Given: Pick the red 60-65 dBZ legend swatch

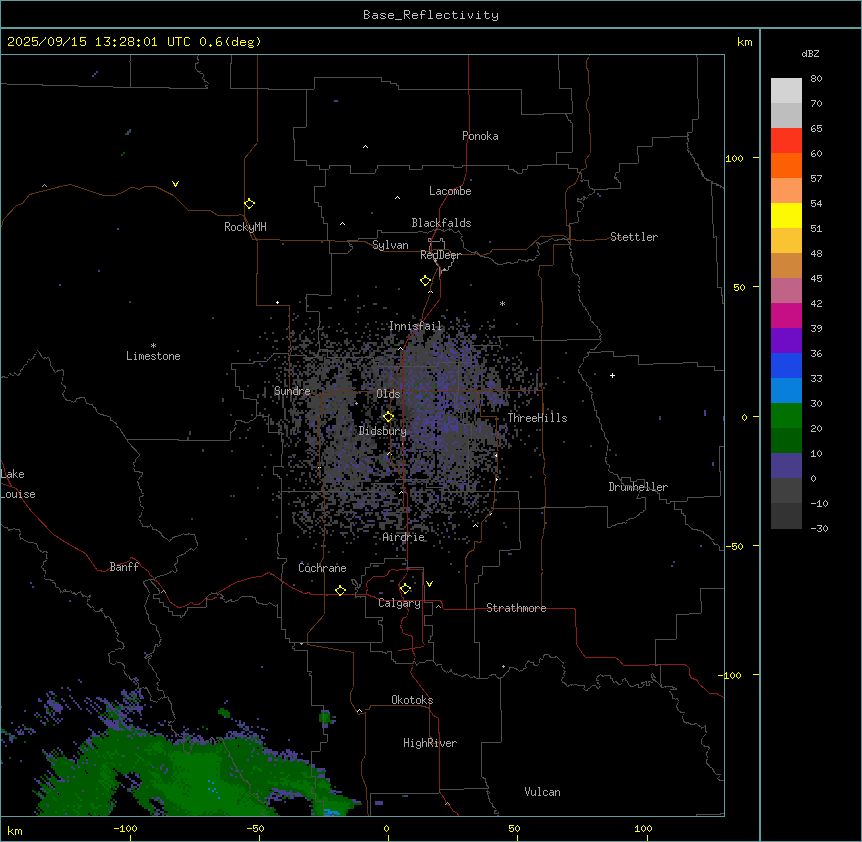Looking at the screenshot, I should coord(786,140).
